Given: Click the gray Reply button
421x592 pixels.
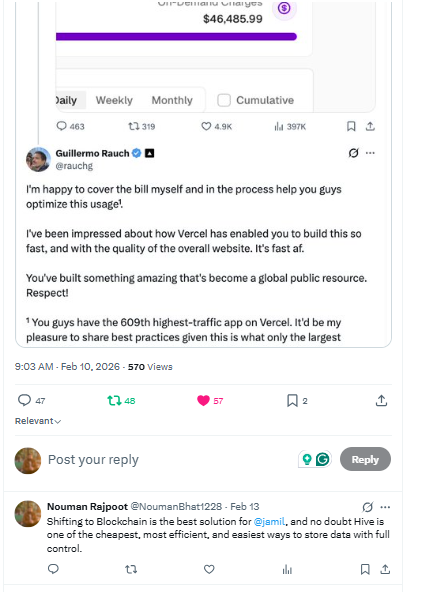Looking at the screenshot, I should 365,459.
